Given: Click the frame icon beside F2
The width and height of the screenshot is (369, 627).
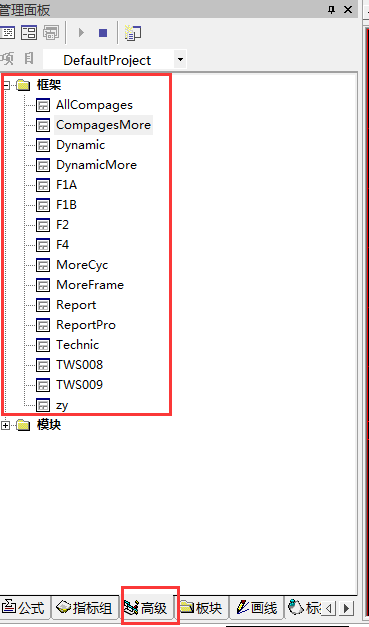Looking at the screenshot, I should [x=43, y=225].
